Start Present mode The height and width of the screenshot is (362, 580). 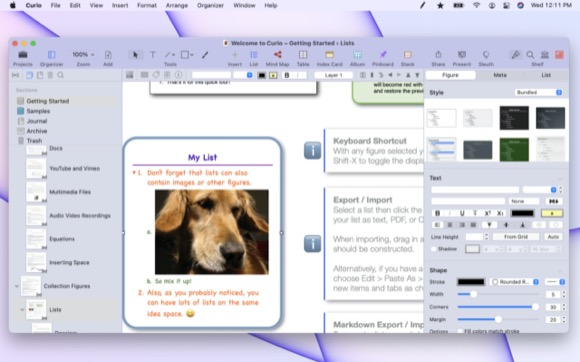pos(462,55)
